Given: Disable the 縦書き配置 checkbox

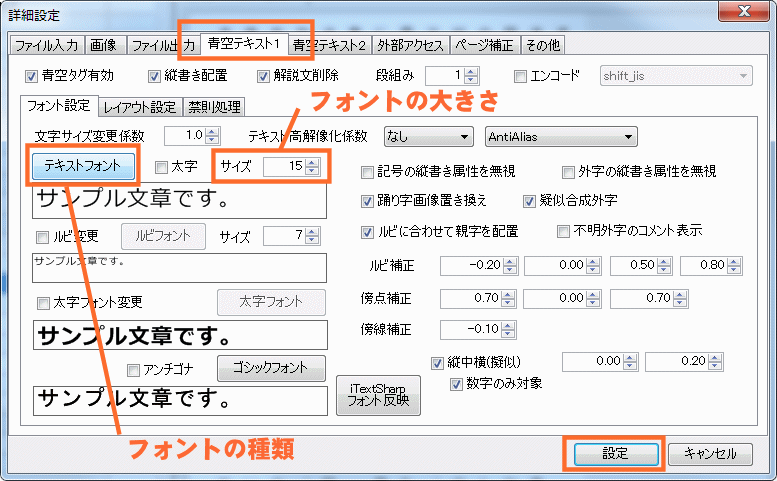Looking at the screenshot, I should tap(154, 75).
